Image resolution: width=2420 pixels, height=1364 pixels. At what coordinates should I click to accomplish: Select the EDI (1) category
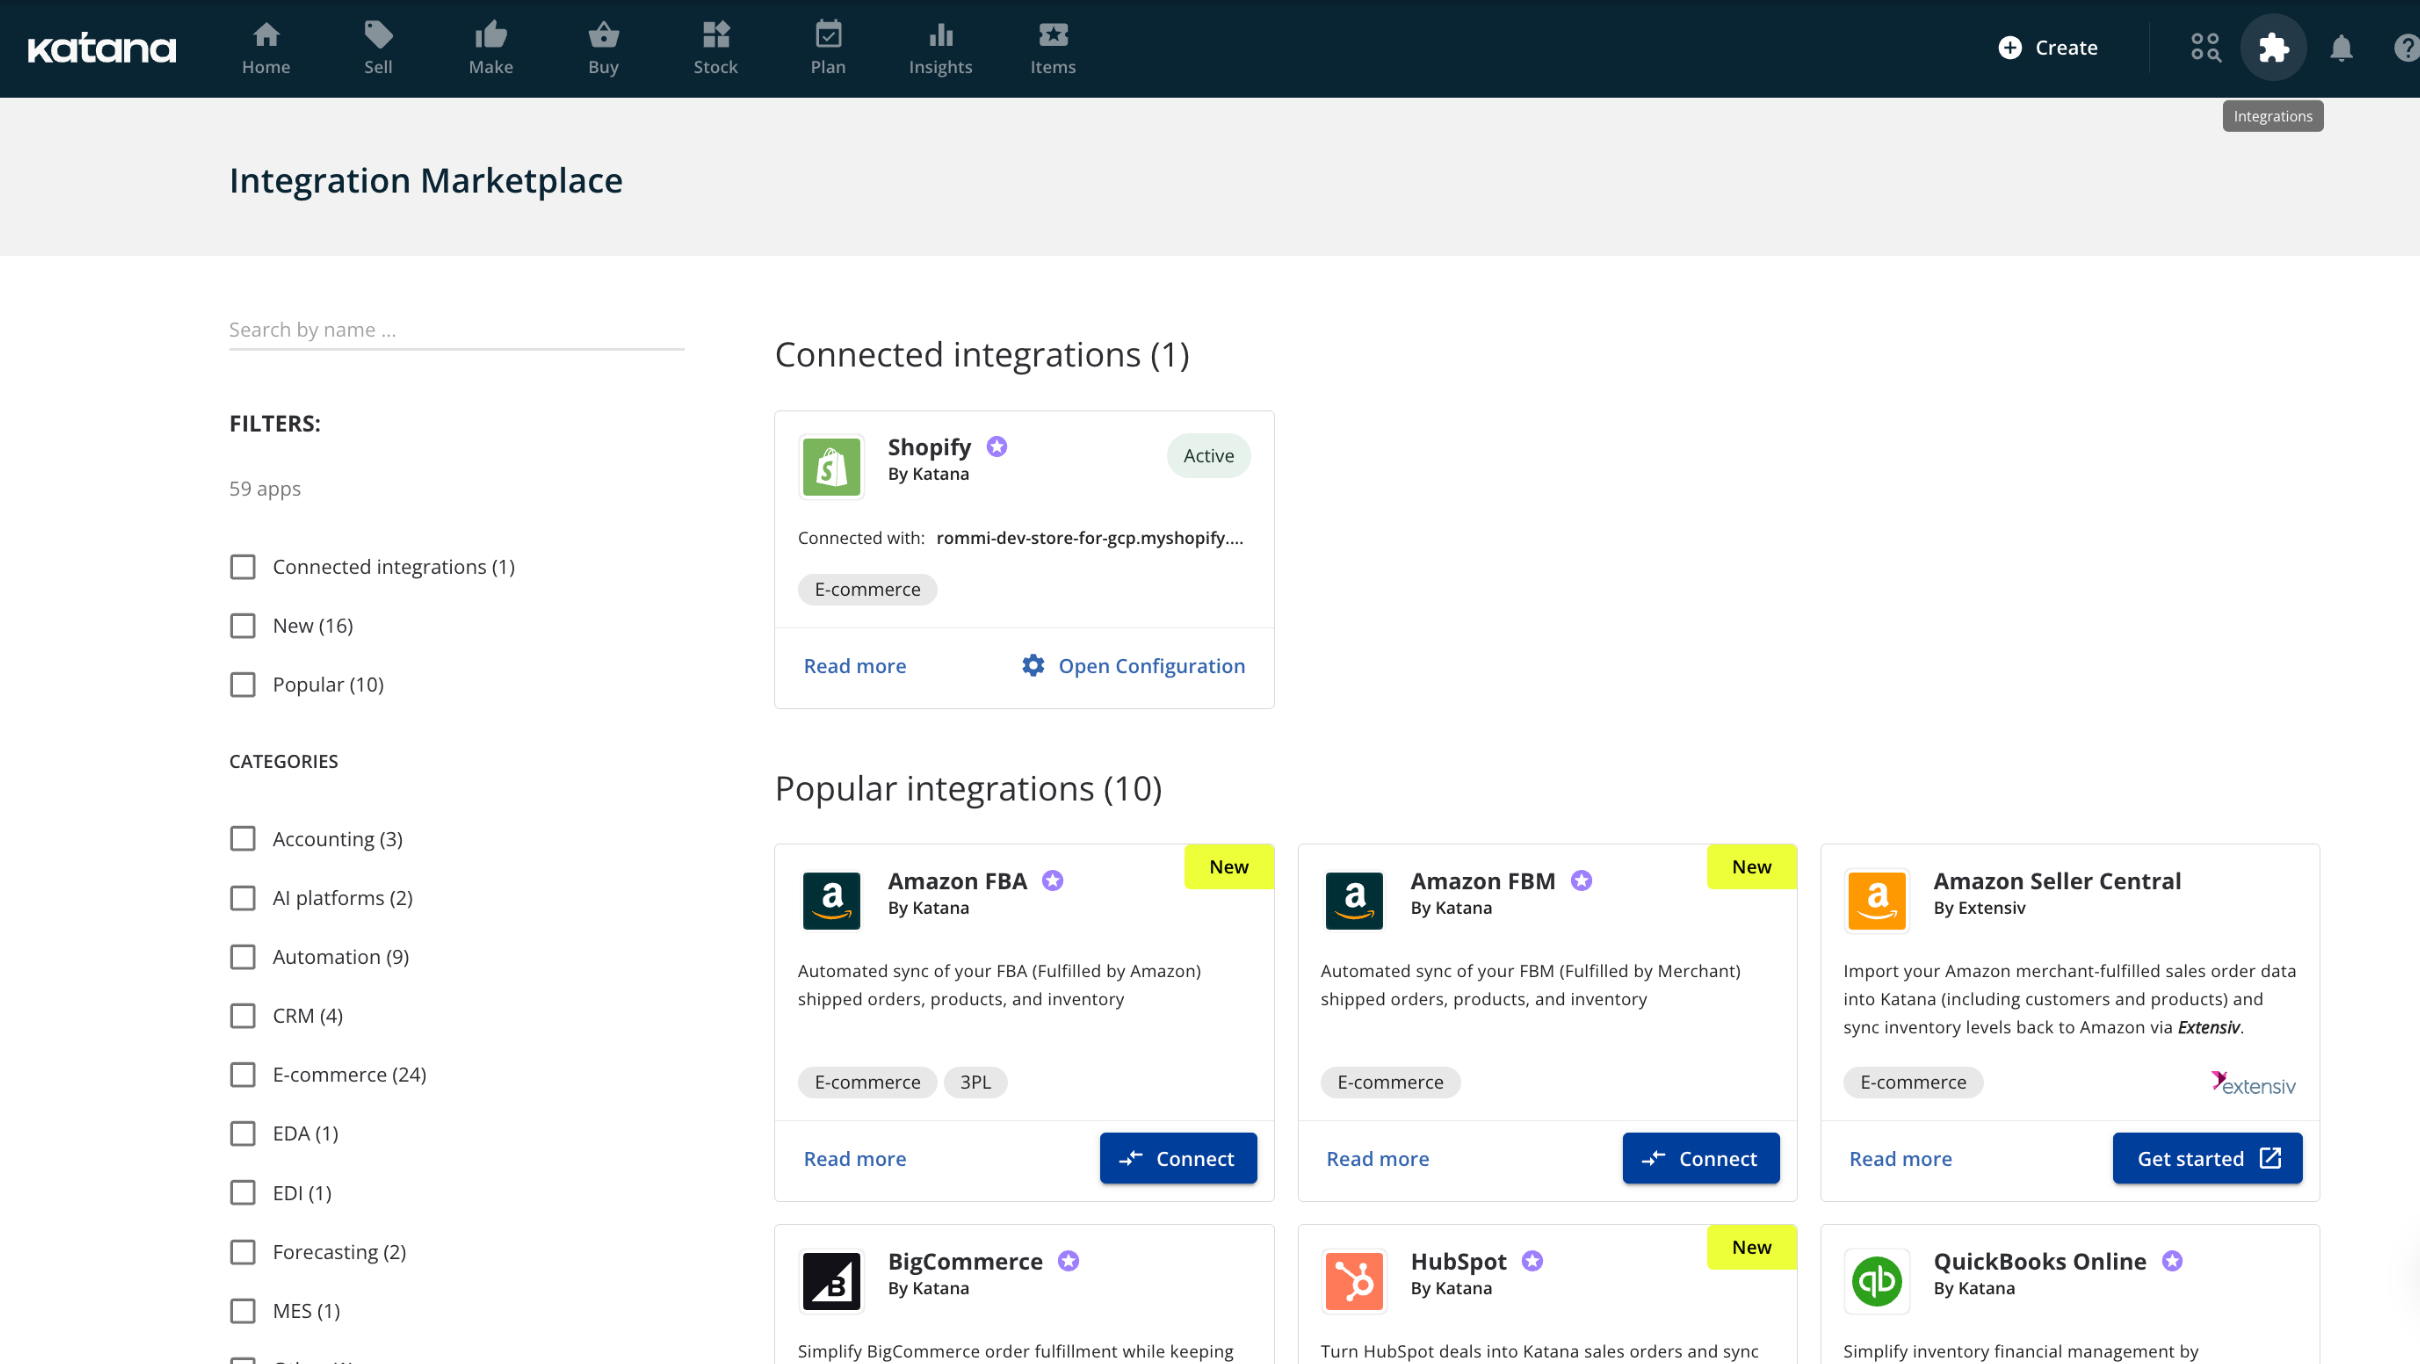pyautogui.click(x=243, y=1193)
